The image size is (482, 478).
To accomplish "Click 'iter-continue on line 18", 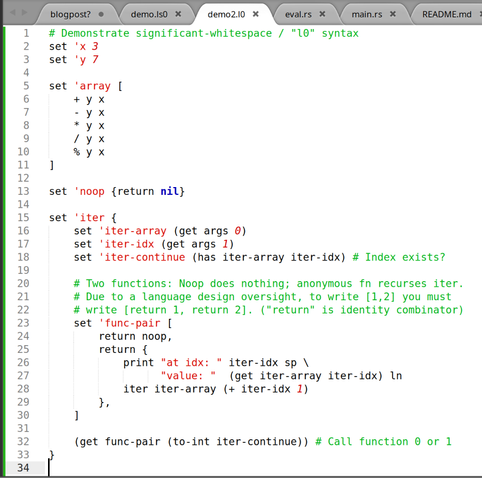I will pos(142,257).
